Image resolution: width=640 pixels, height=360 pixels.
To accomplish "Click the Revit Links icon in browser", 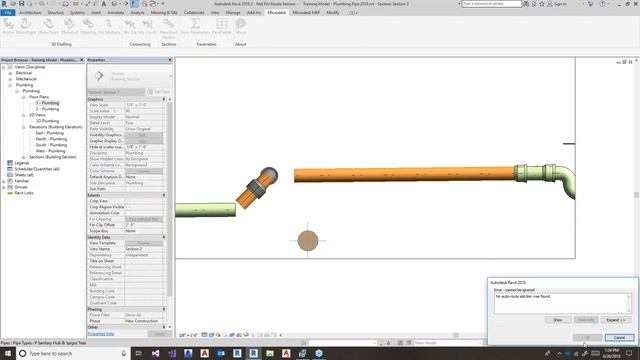I will (x=10, y=193).
